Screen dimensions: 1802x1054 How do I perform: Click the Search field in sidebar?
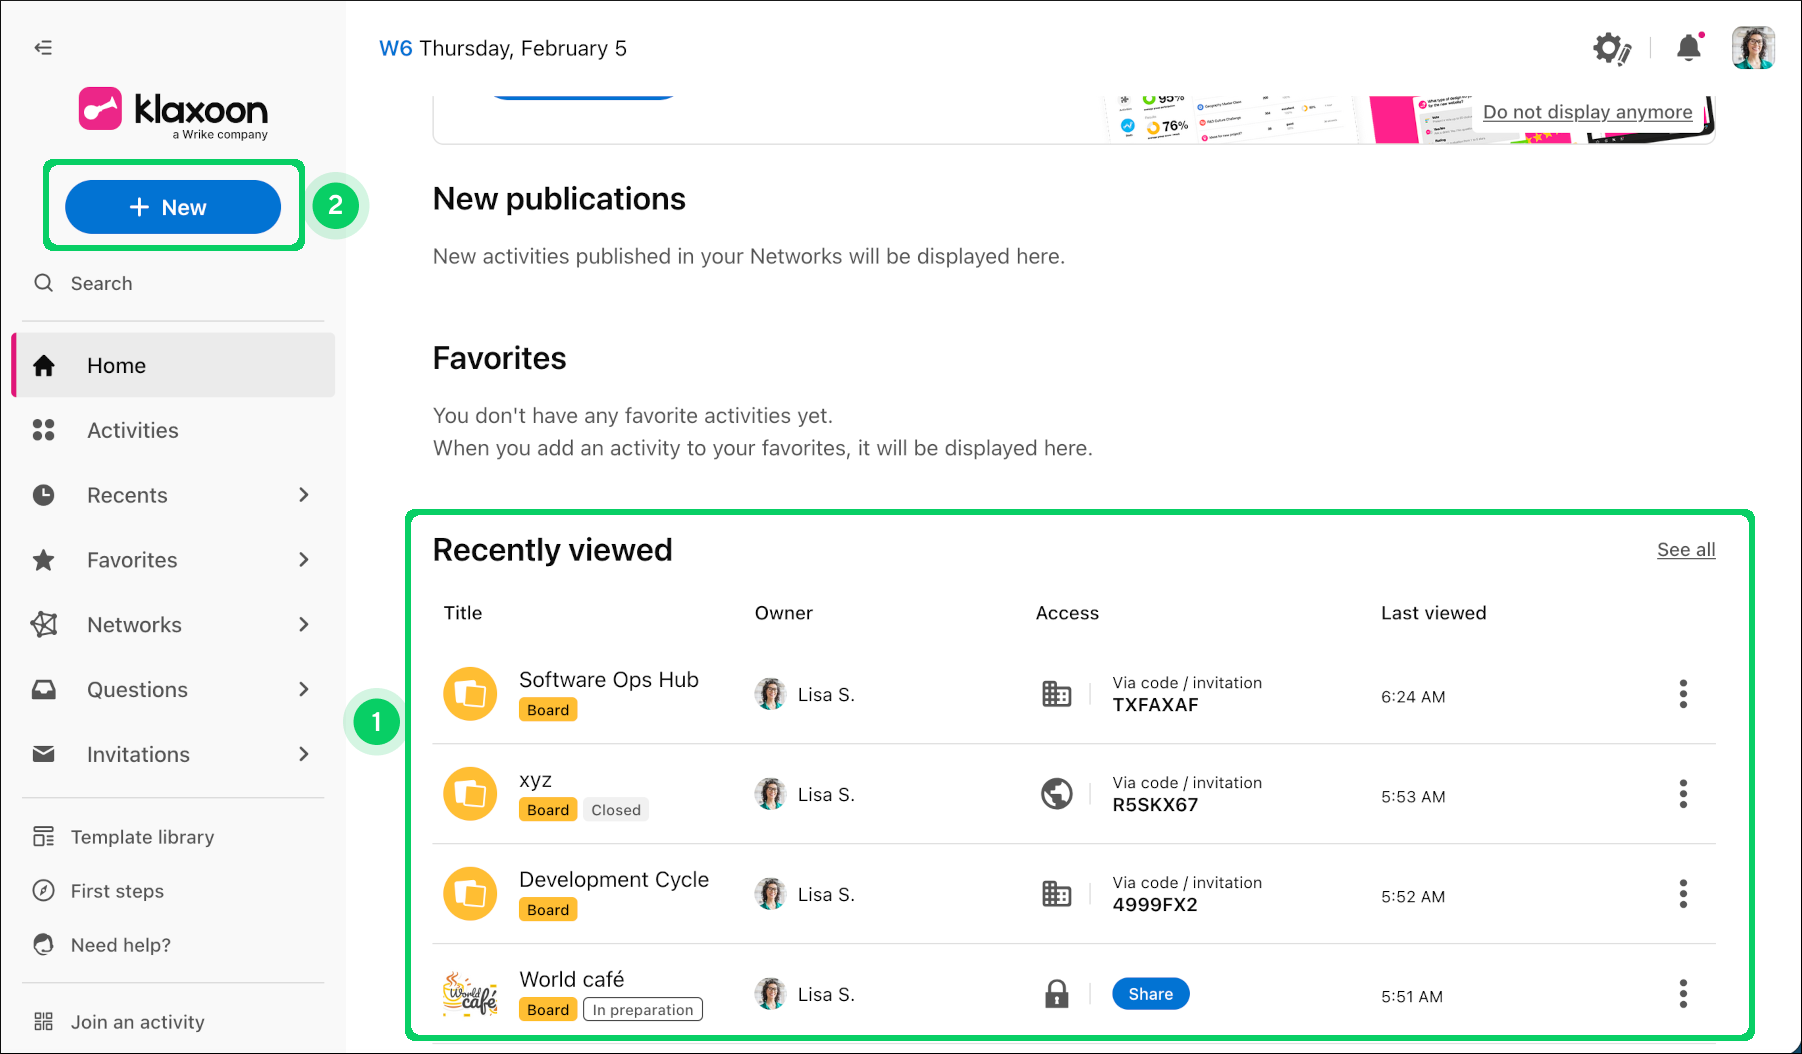click(101, 284)
